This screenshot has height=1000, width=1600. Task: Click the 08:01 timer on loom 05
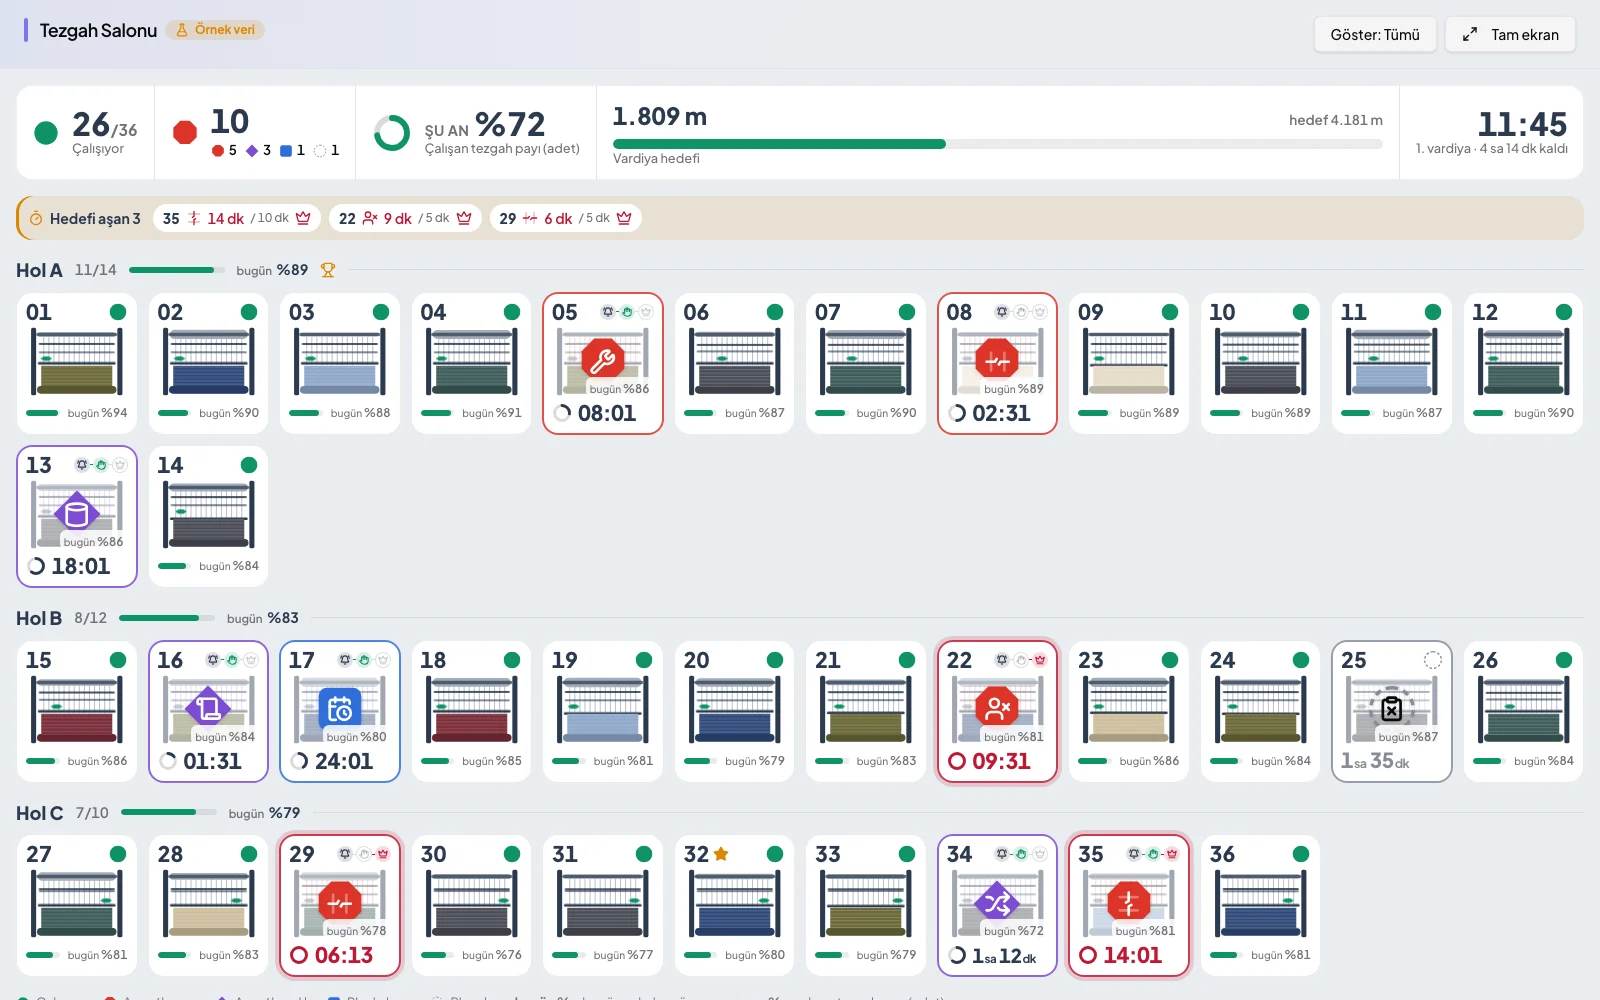607,413
